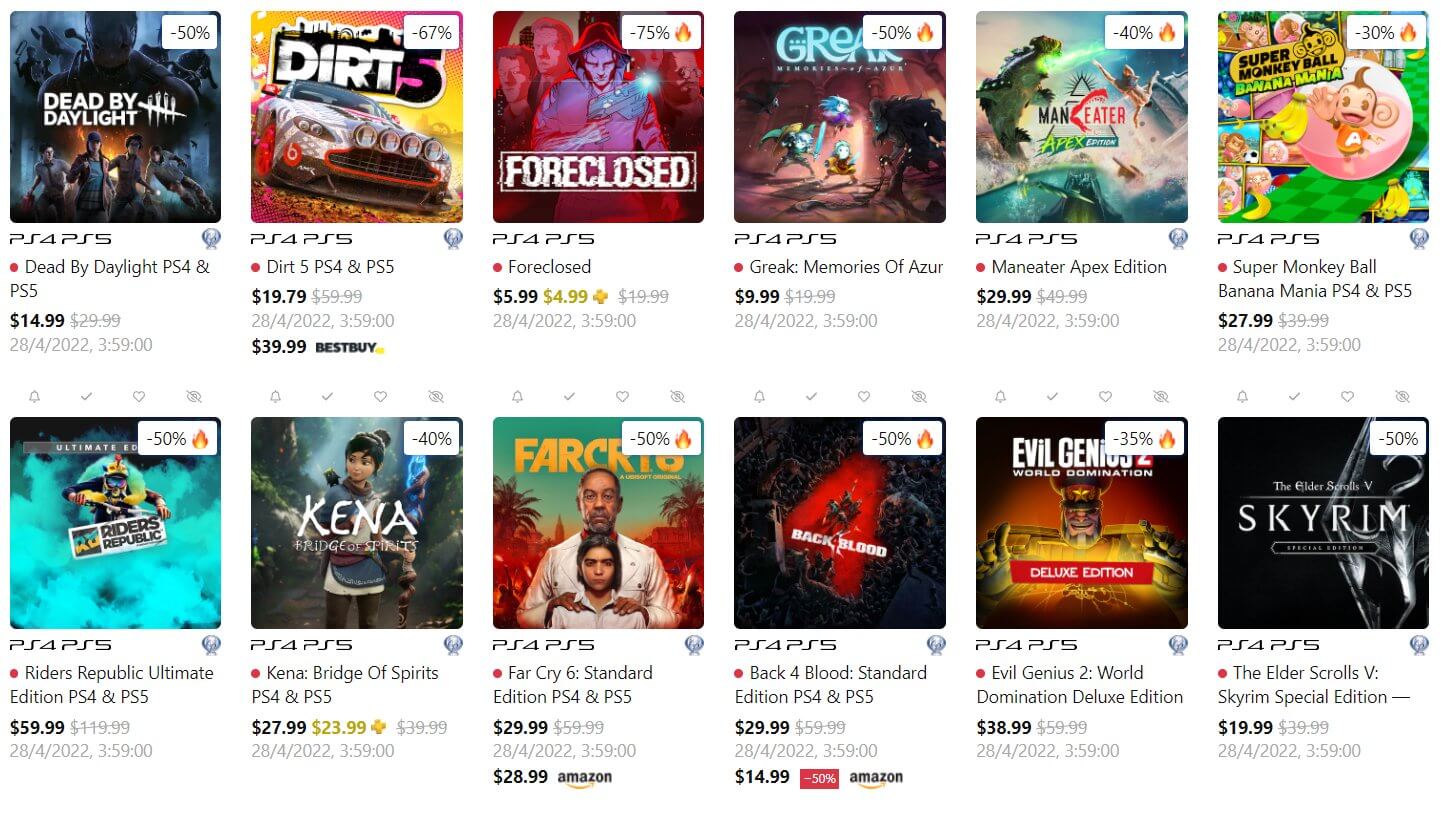Click the Foreclosed game cover thumbnail

(598, 117)
